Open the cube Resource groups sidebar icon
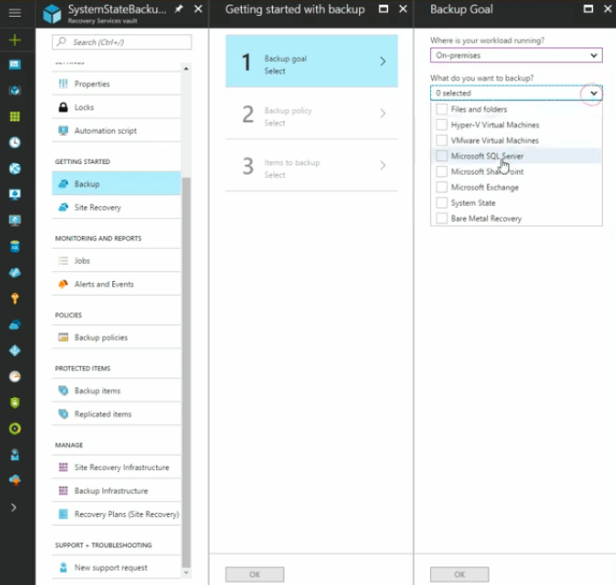 [x=15, y=90]
